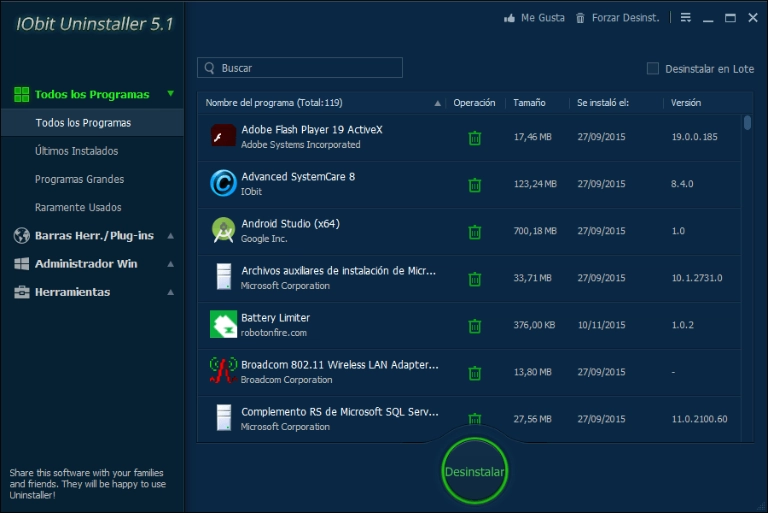Click the Google Inc. publisher text
Image resolution: width=768 pixels, height=513 pixels.
pos(264,239)
